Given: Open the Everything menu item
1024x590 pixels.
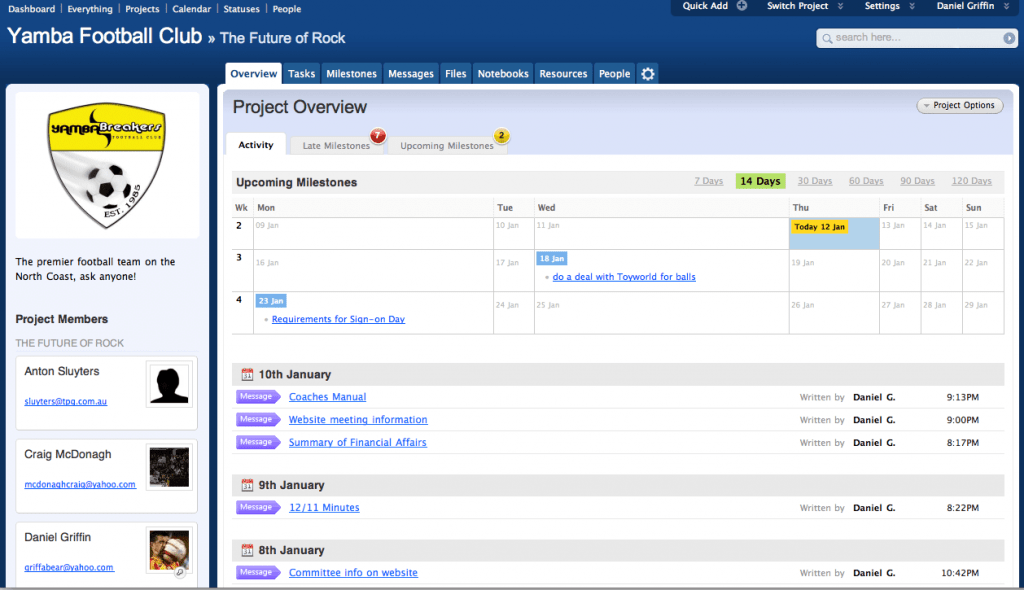Looking at the screenshot, I should [x=90, y=9].
